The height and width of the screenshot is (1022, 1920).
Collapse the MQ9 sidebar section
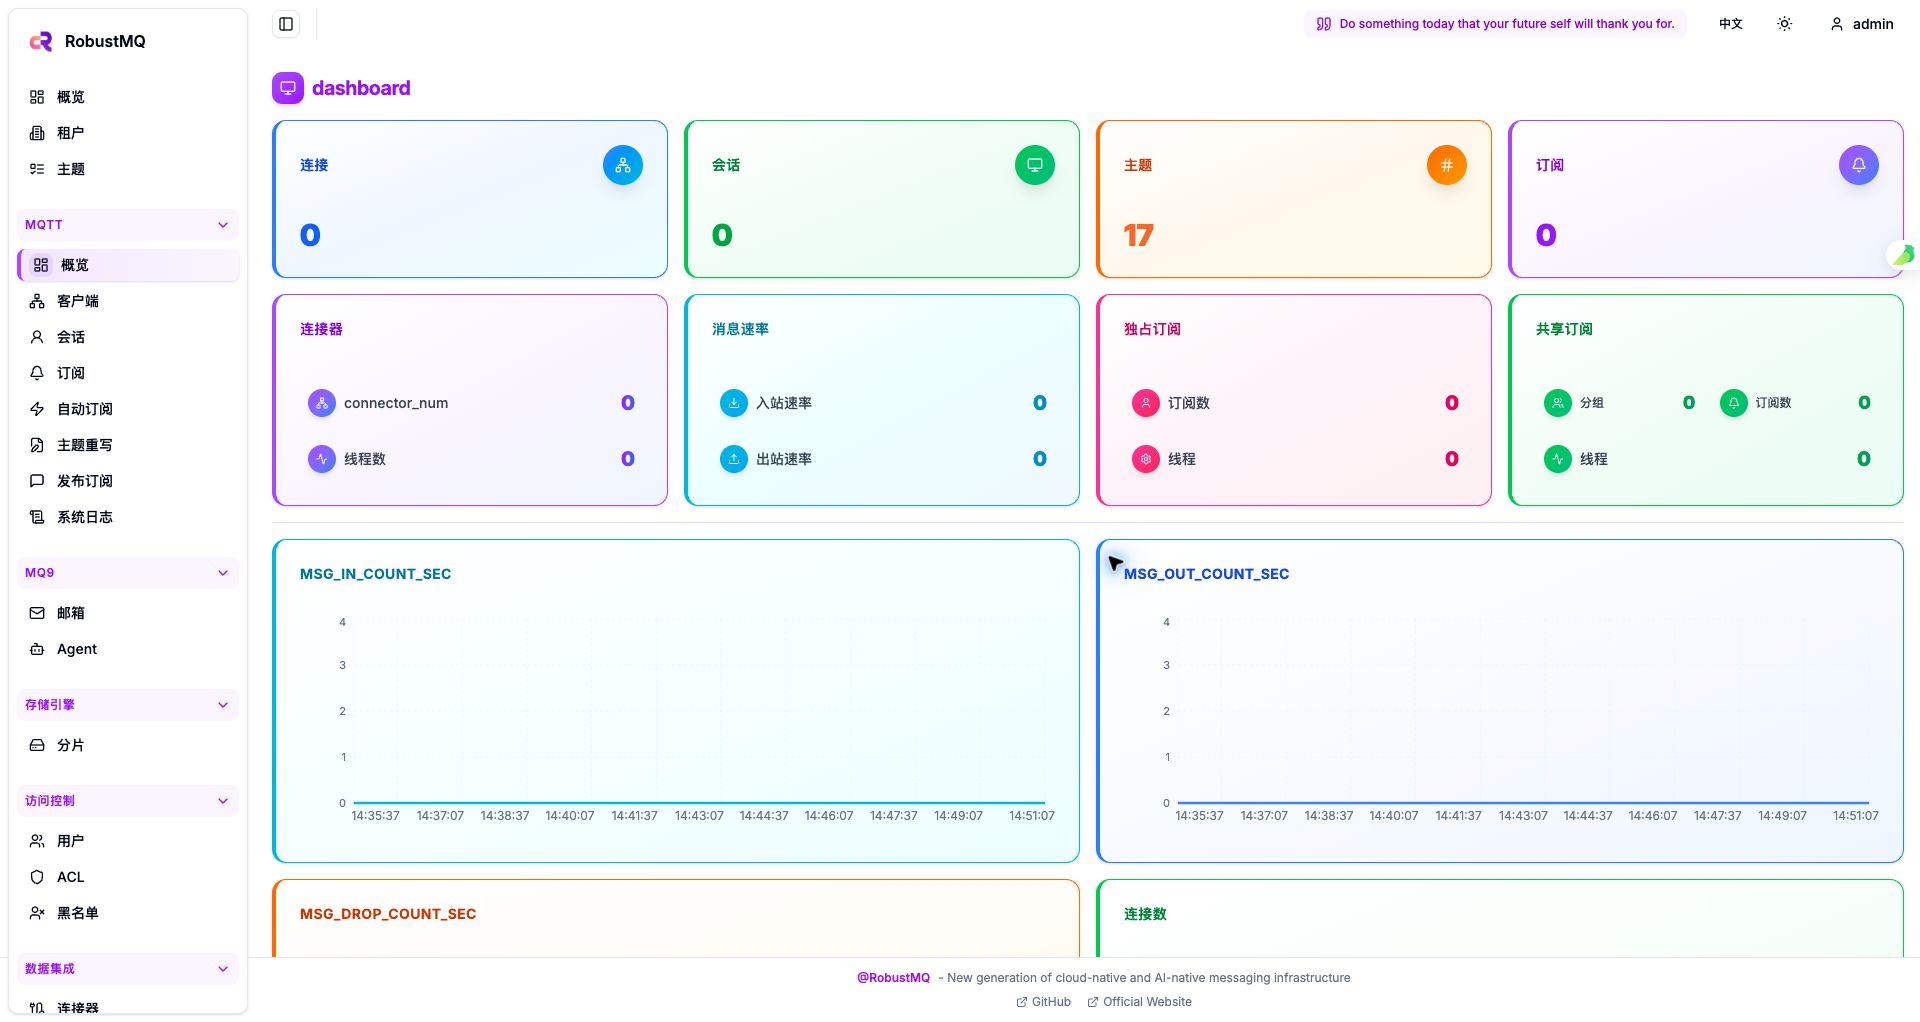(127, 573)
